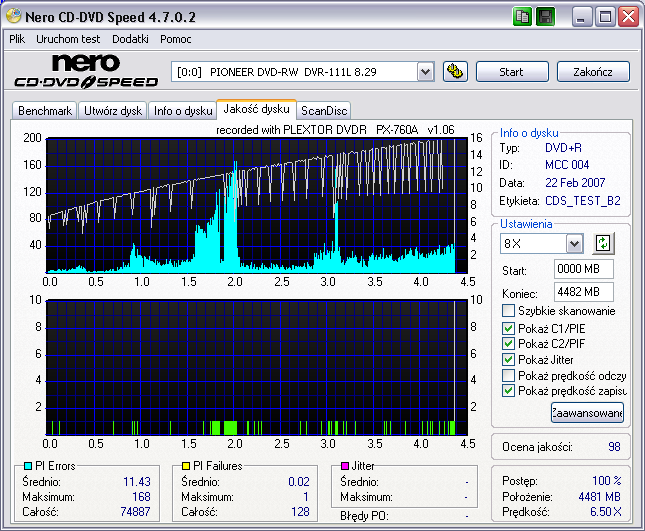
Task: Enable Pokaż prędkość odczytu checkbox
Action: point(508,375)
